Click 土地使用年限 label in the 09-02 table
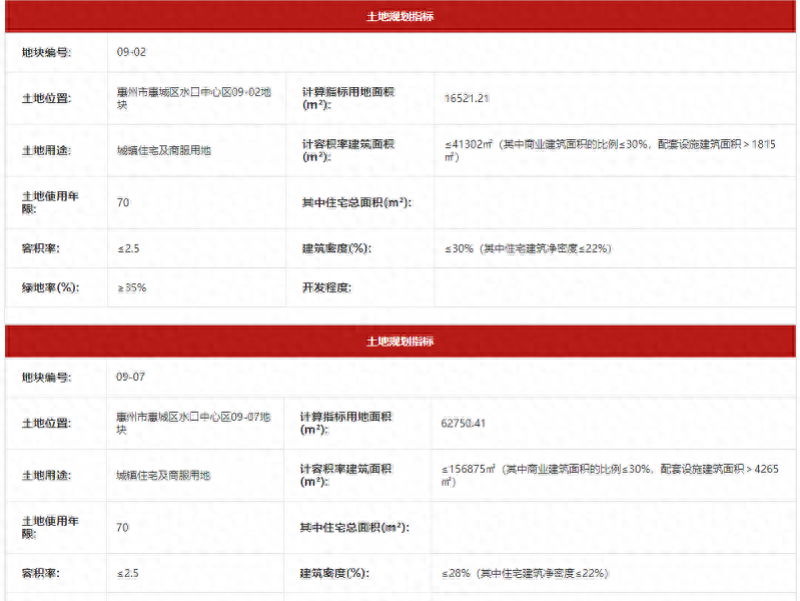 pos(50,203)
